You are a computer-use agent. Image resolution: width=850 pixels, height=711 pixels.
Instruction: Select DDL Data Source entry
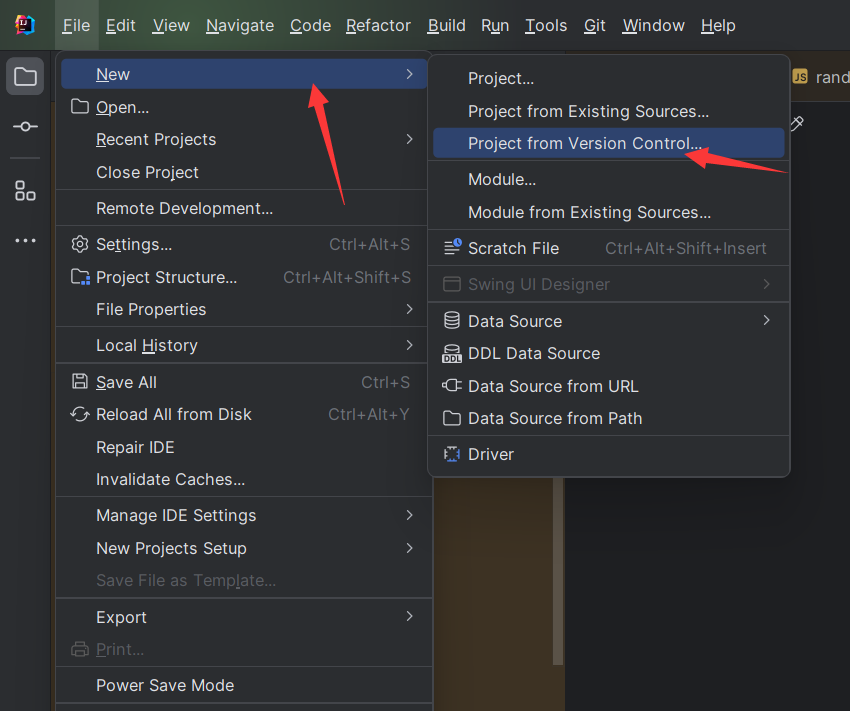coord(609,353)
